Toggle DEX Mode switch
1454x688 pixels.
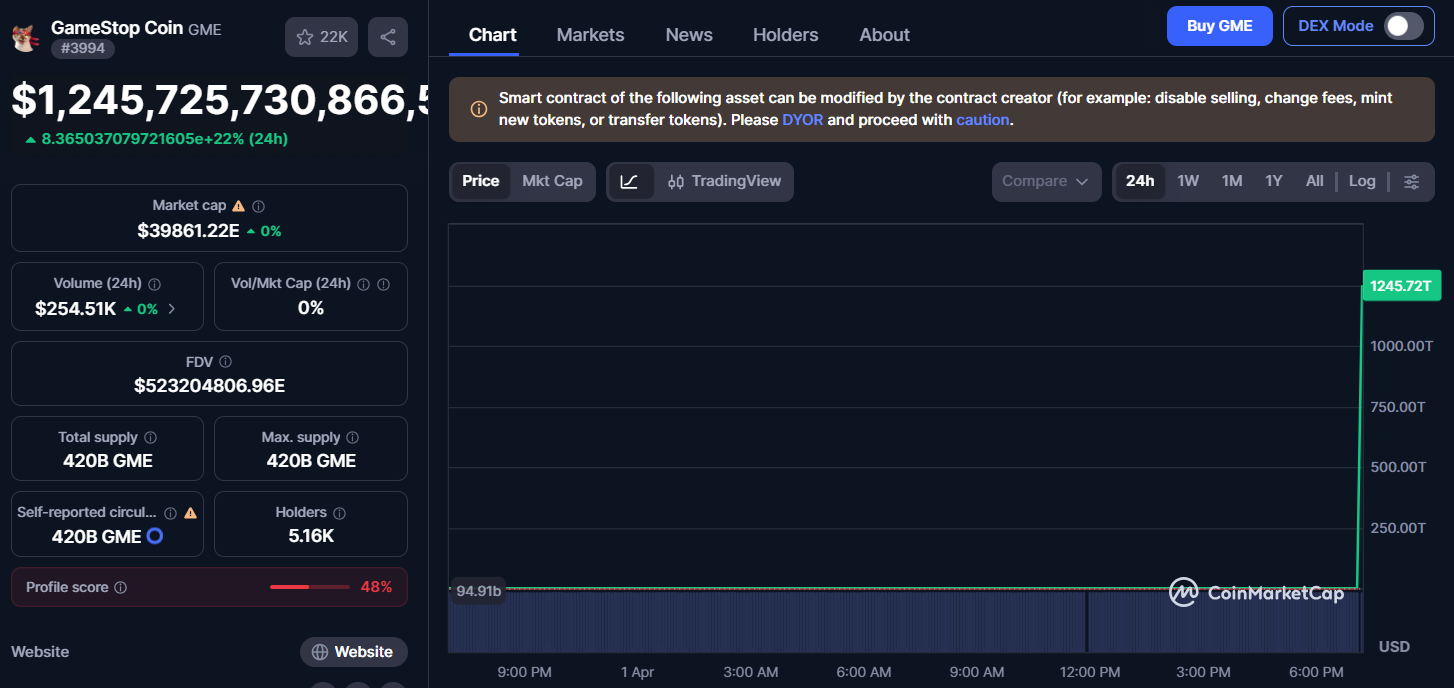(x=1403, y=26)
